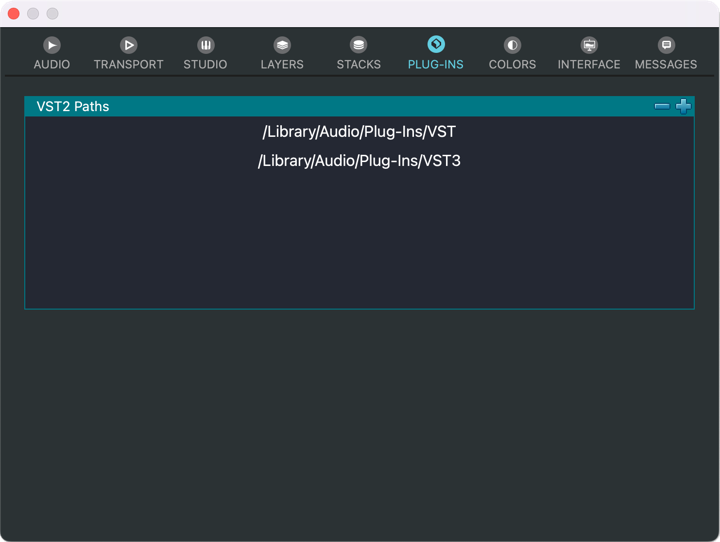Switch to the AUDIO tab label

(x=52, y=64)
